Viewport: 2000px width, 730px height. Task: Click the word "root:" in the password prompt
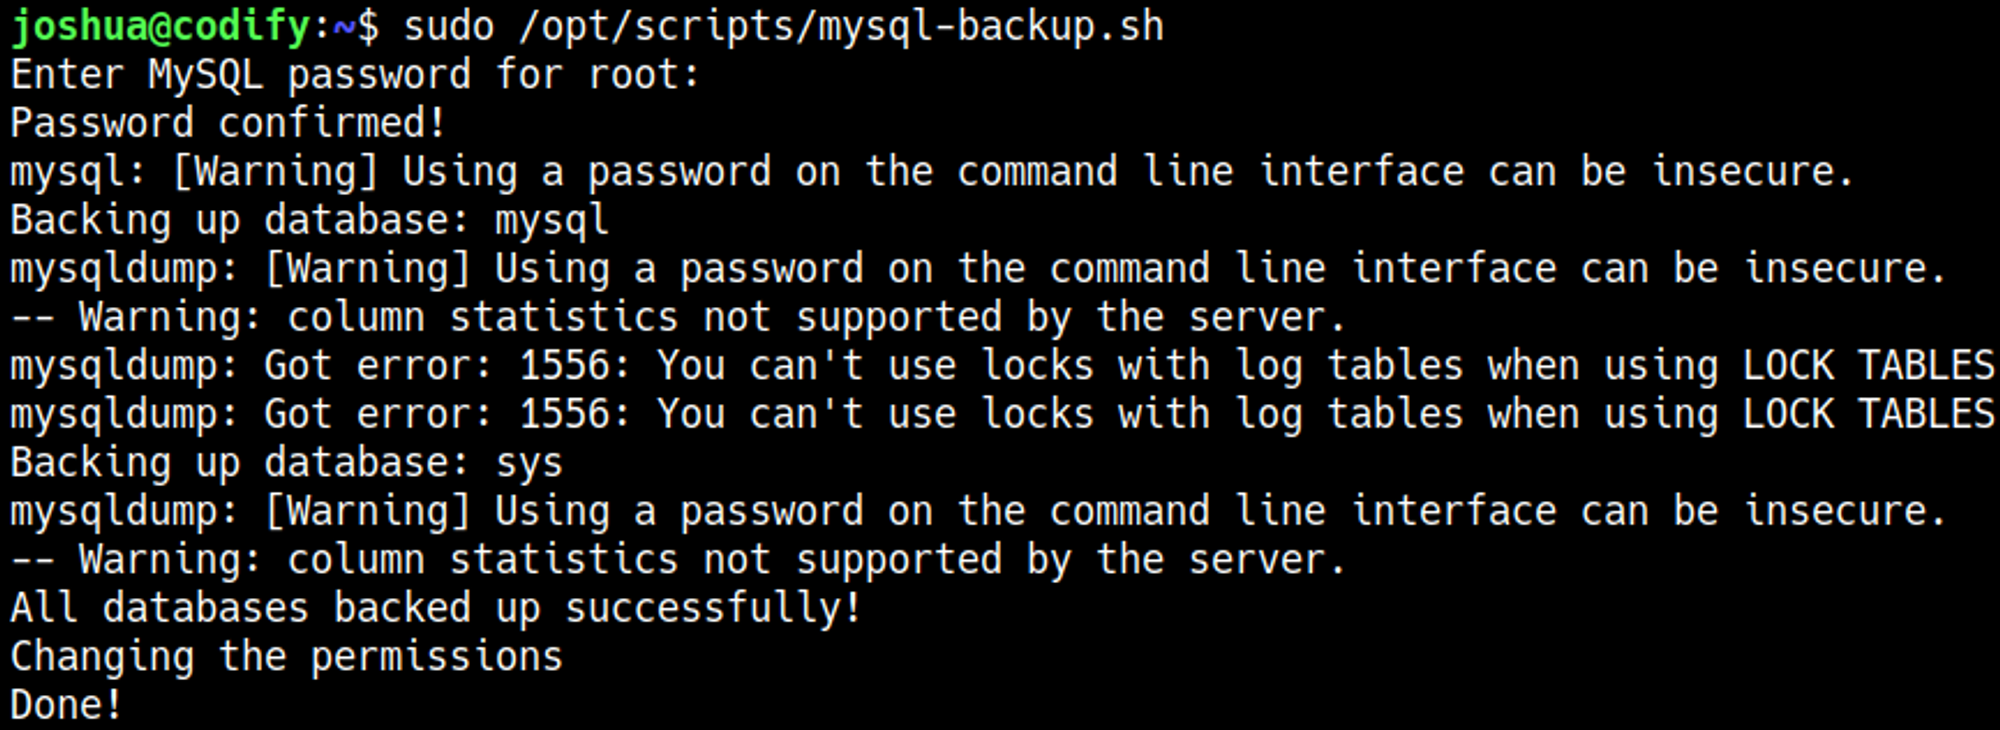[644, 76]
